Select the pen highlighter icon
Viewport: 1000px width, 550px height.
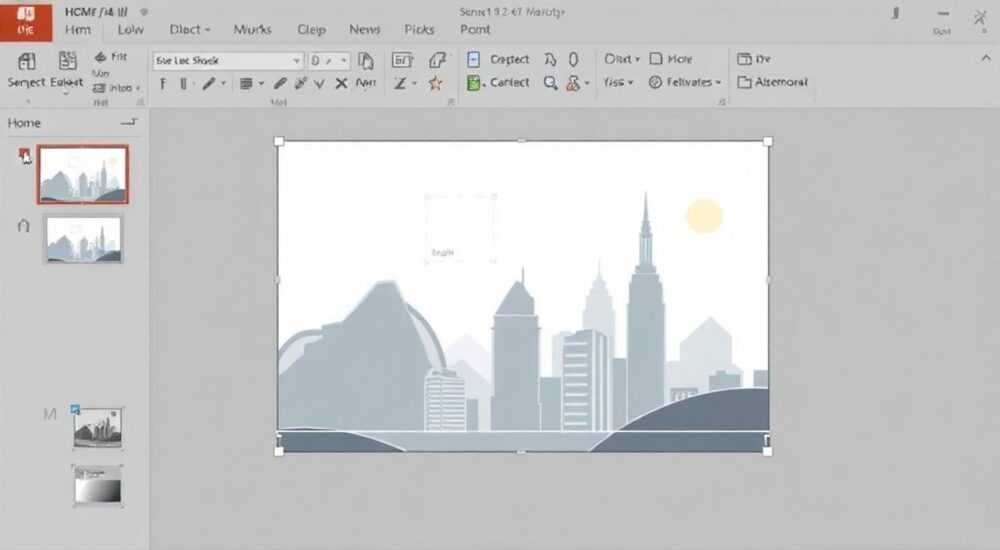[x=209, y=84]
